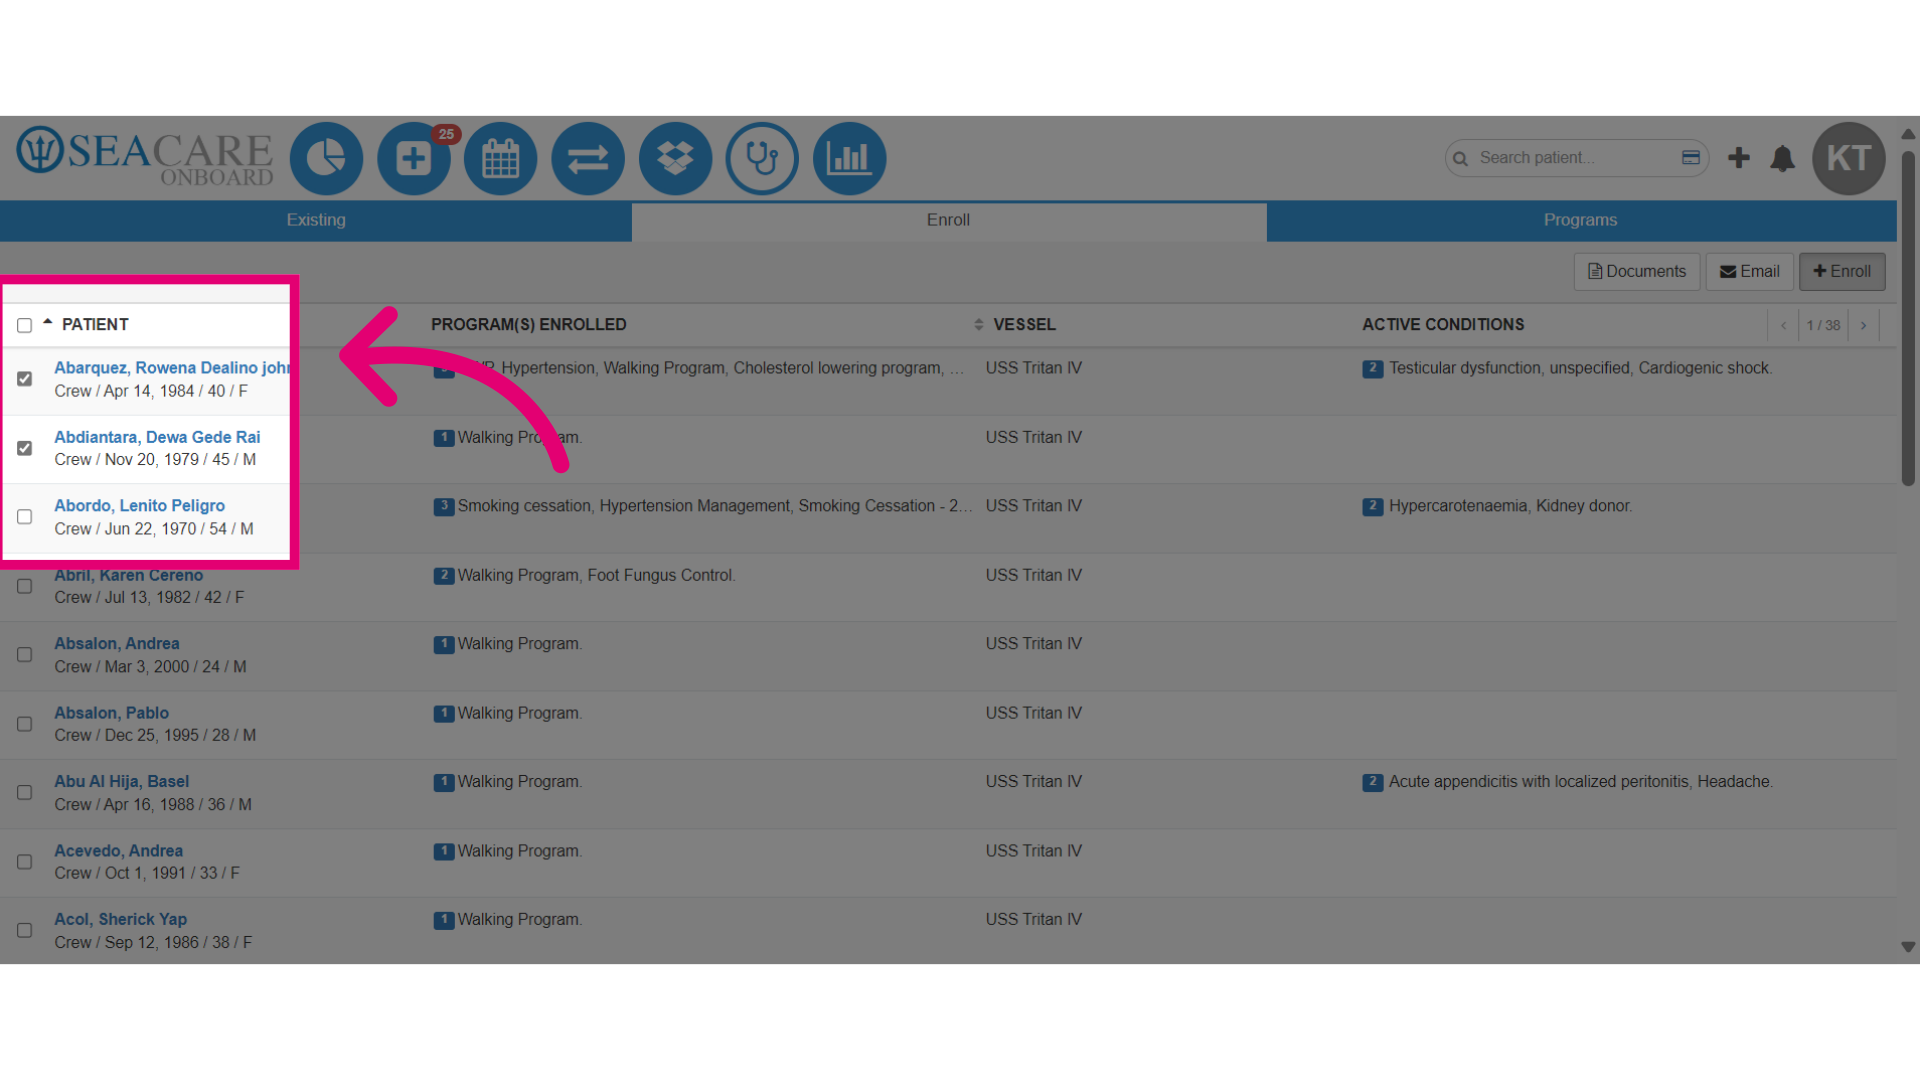Check the Abordo, Lenito Peligro checkbox
This screenshot has height=1080, width=1920.
pyautogui.click(x=24, y=517)
